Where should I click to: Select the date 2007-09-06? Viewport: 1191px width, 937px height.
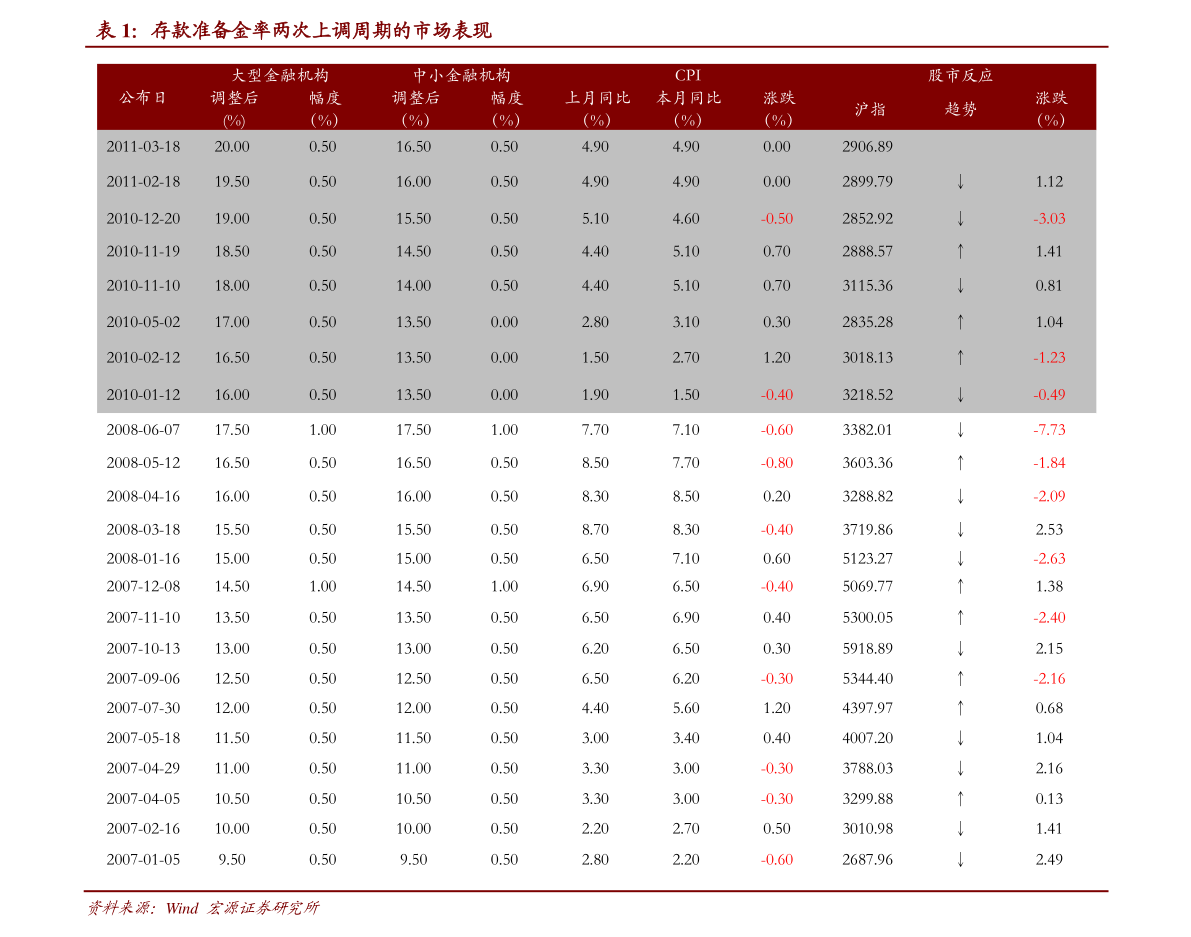pos(144,679)
